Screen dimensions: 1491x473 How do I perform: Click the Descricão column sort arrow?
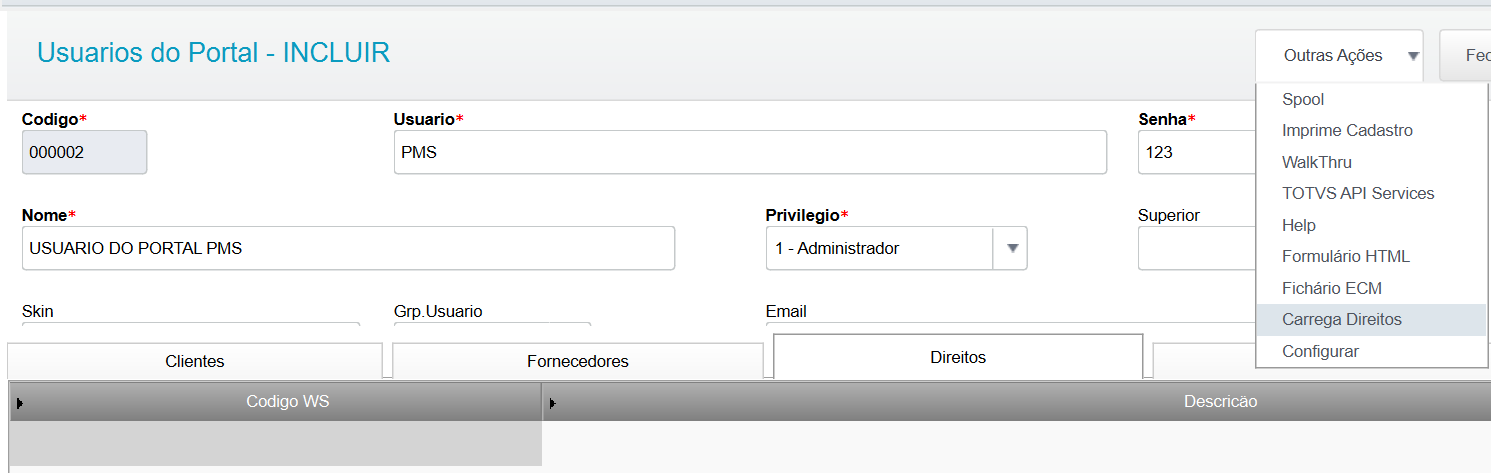pyautogui.click(x=552, y=403)
